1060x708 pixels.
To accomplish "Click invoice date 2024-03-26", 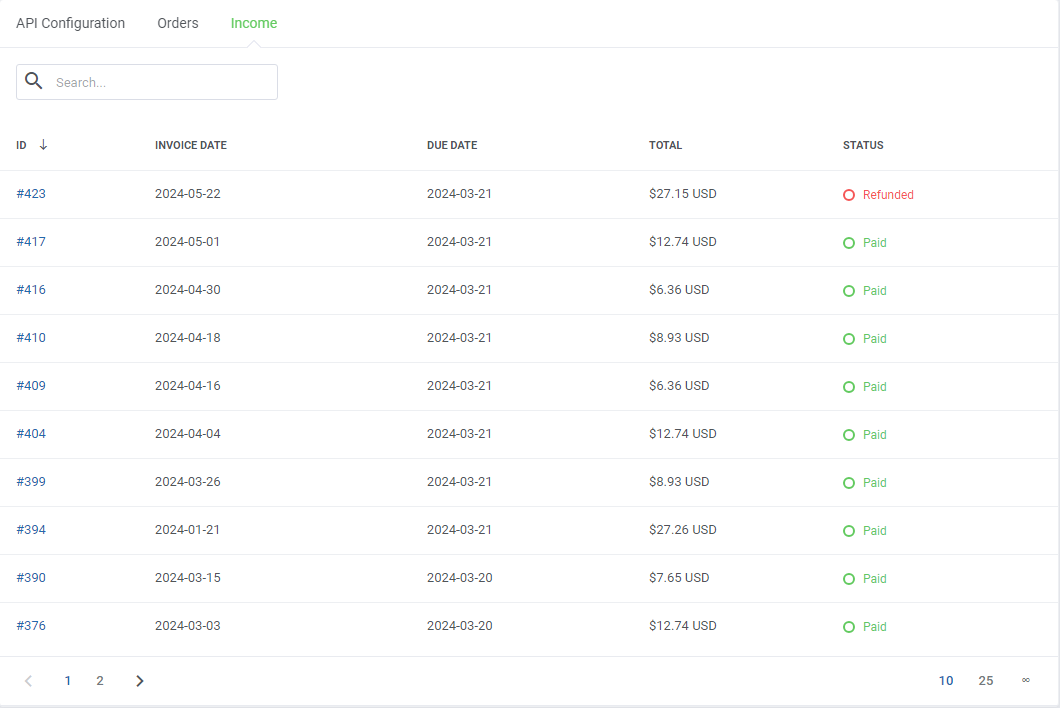I will (x=188, y=481).
